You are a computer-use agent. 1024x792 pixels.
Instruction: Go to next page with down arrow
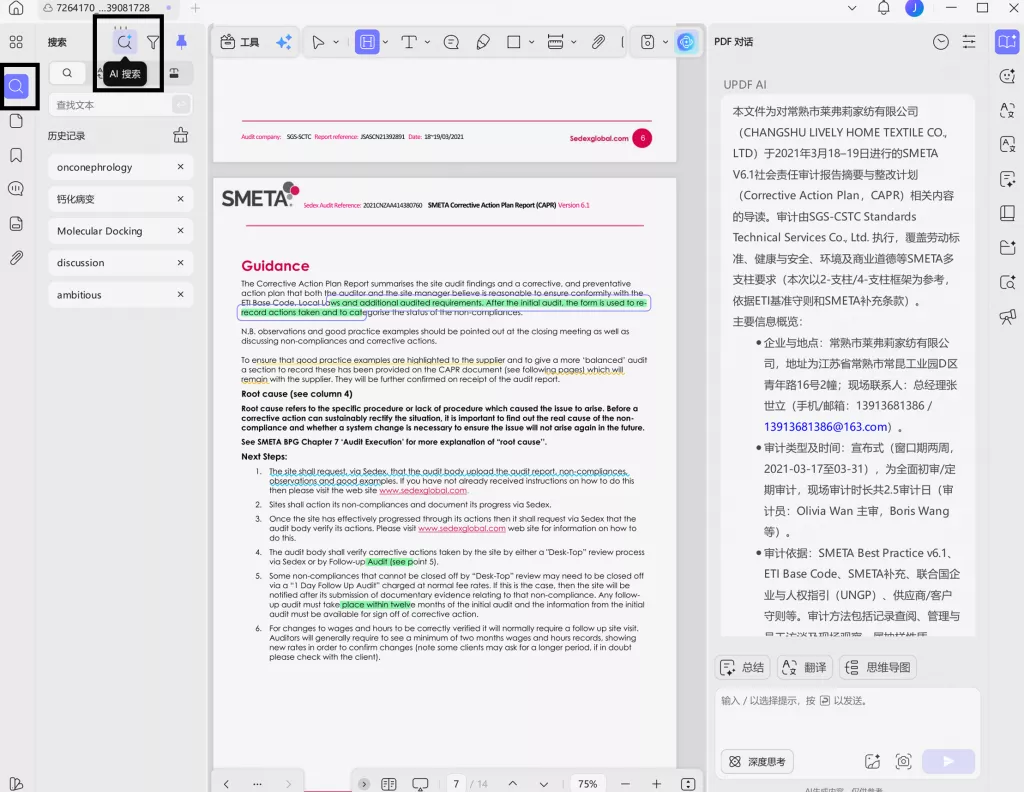[x=543, y=784]
